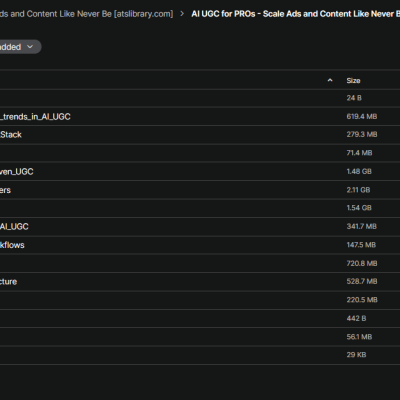400x400 pixels.
Task: Select the size value 619.4 MB
Action: tap(362, 117)
